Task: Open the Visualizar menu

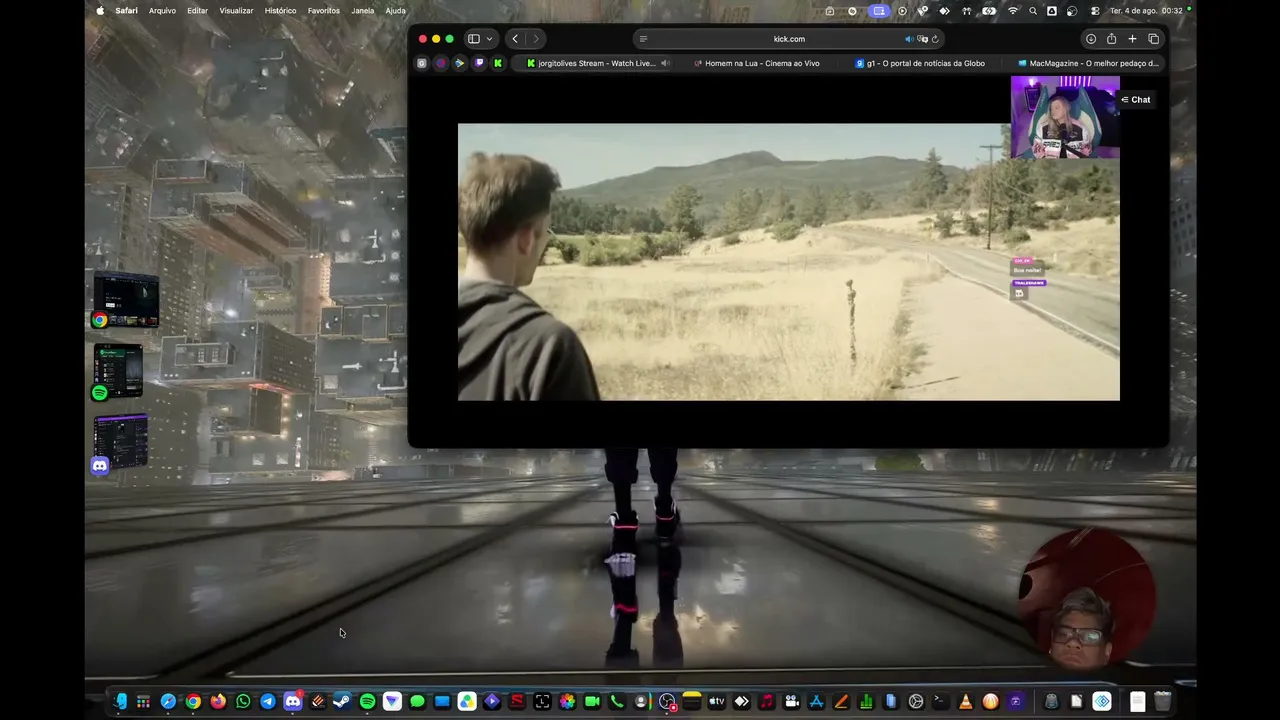Action: pyautogui.click(x=236, y=11)
